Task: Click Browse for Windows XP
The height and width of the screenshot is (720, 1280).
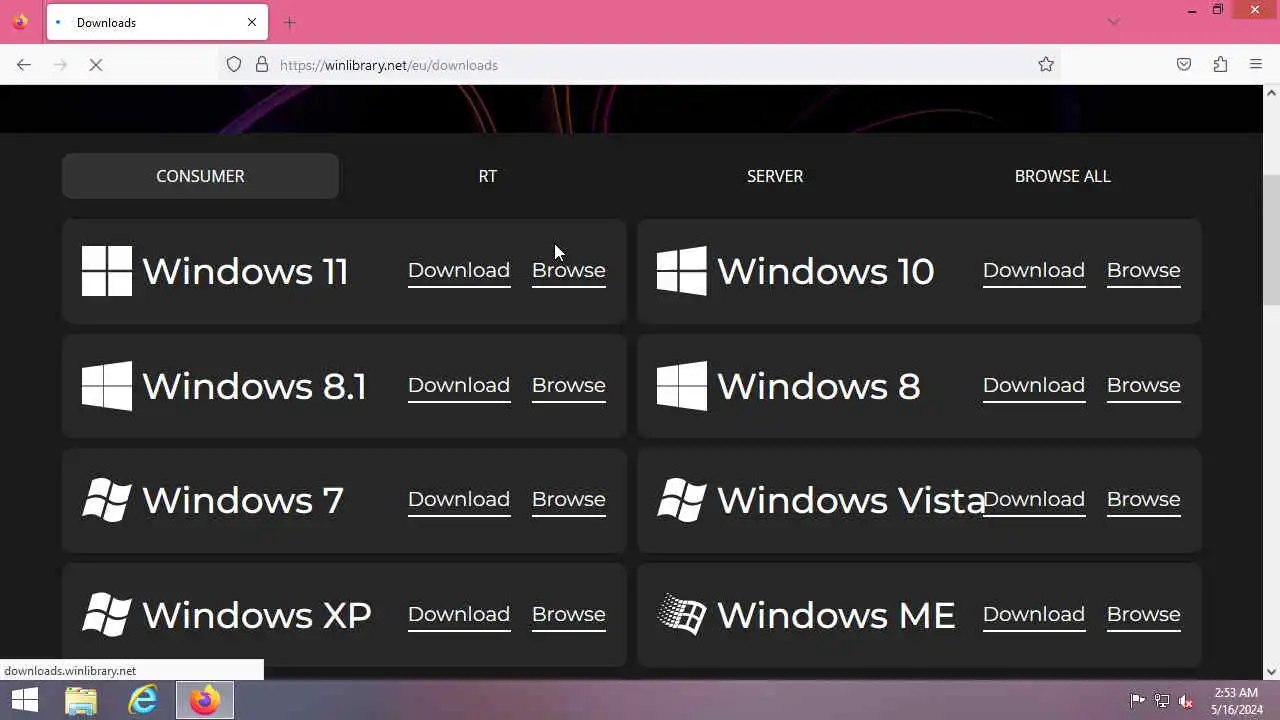Action: pyautogui.click(x=568, y=615)
